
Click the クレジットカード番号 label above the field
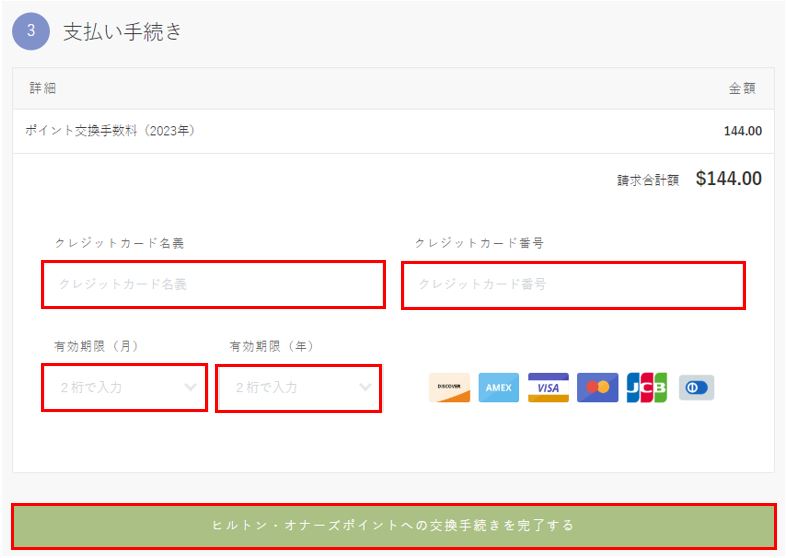(479, 243)
